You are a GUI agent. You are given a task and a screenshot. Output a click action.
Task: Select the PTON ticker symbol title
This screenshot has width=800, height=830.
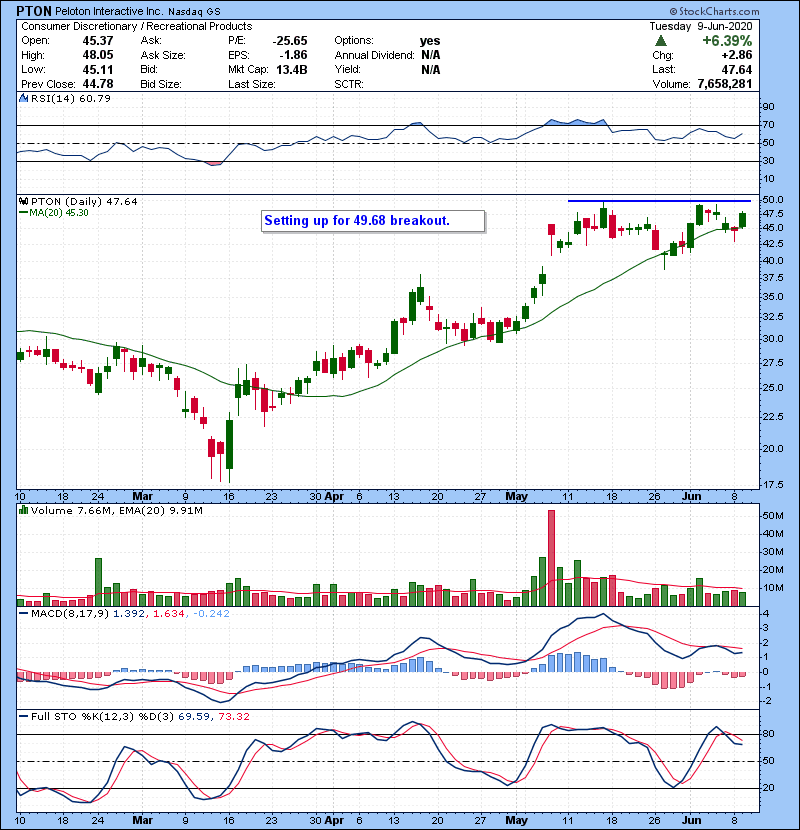pos(34,11)
